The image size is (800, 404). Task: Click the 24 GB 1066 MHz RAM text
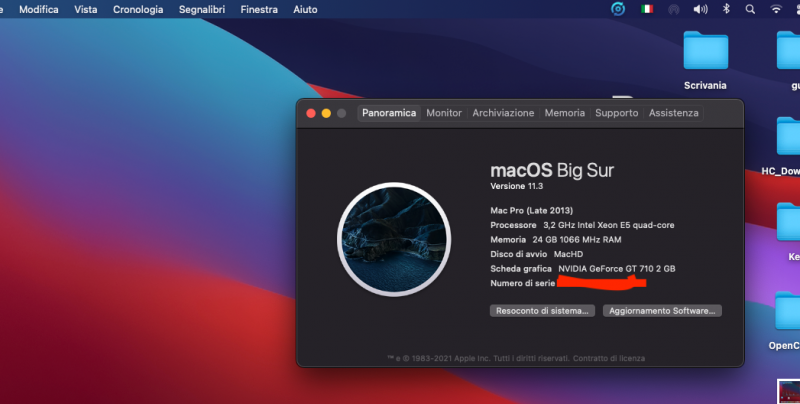click(x=577, y=239)
